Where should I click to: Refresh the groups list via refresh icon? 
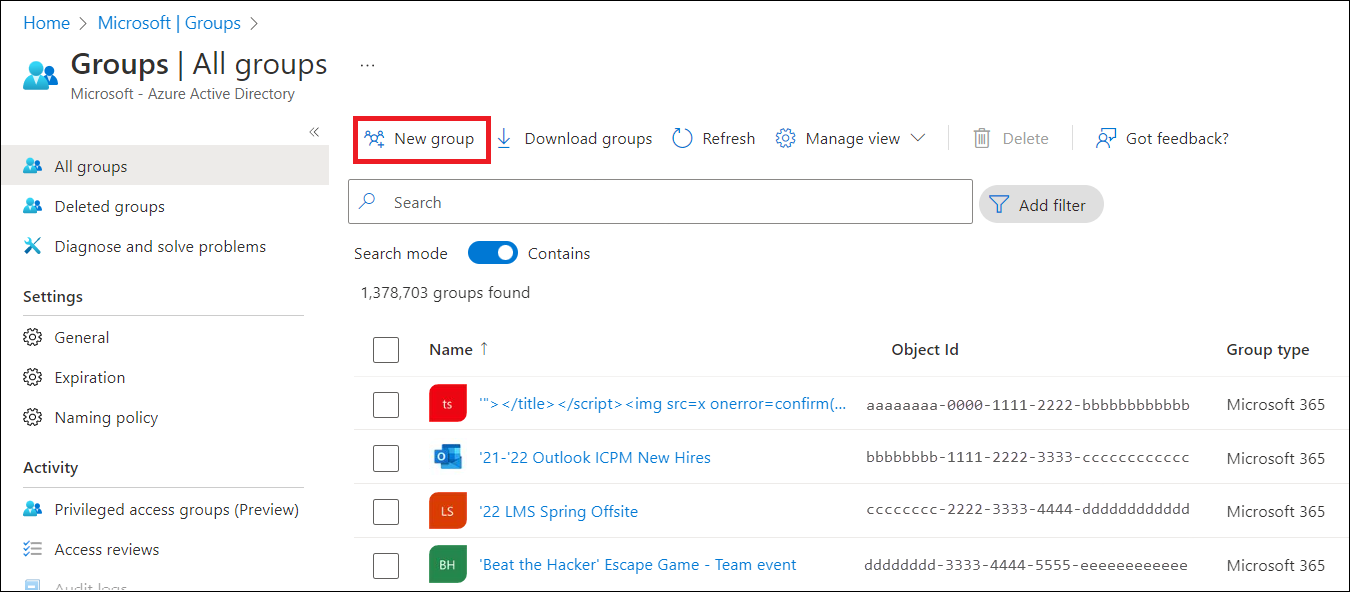coord(681,138)
